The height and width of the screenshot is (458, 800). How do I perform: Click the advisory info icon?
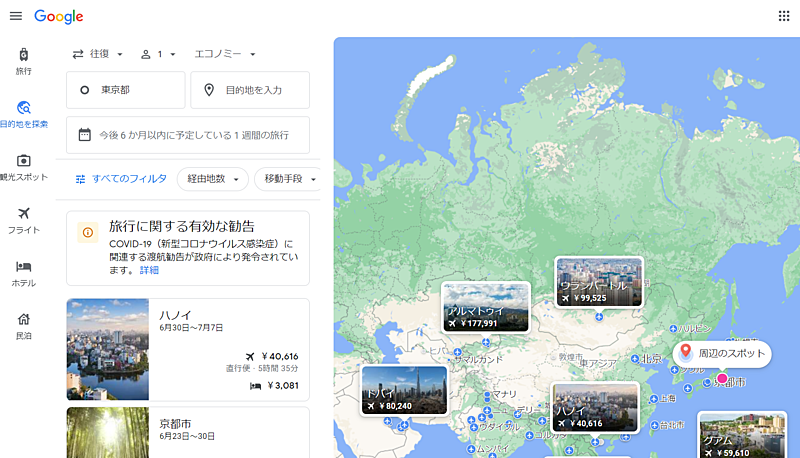[x=88, y=233]
